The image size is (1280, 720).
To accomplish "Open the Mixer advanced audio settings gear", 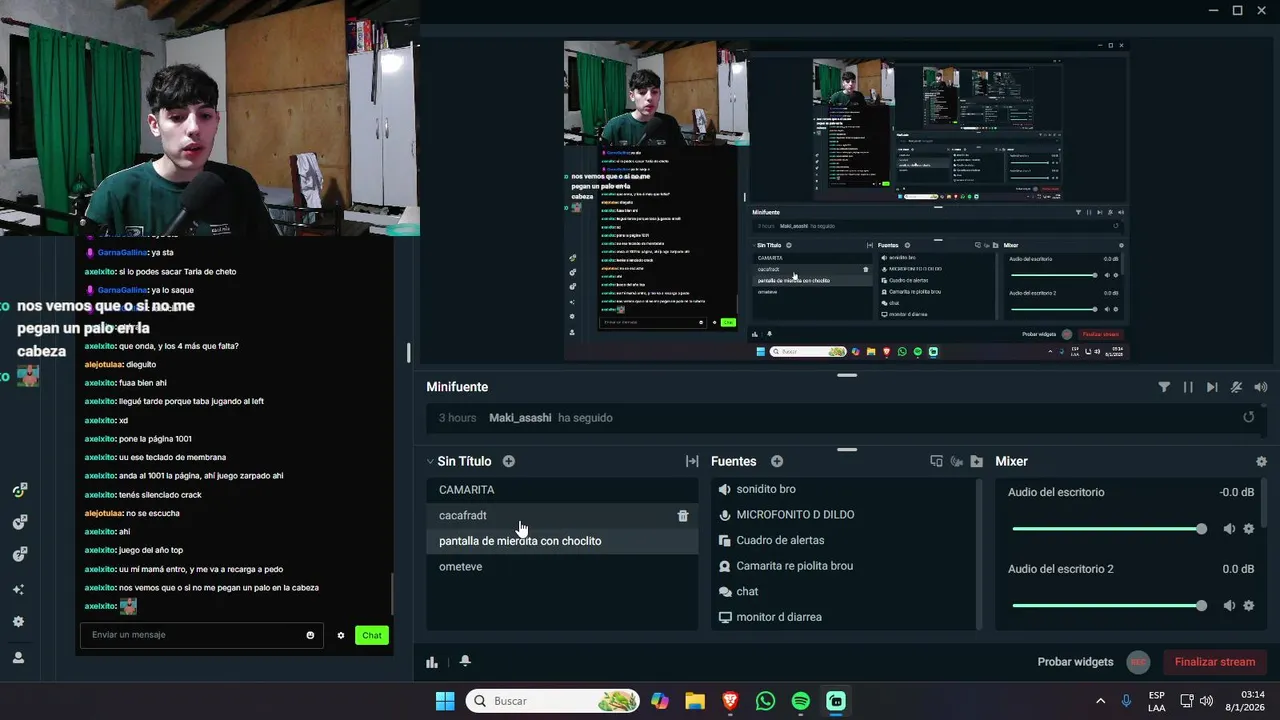I will click(x=1261, y=461).
